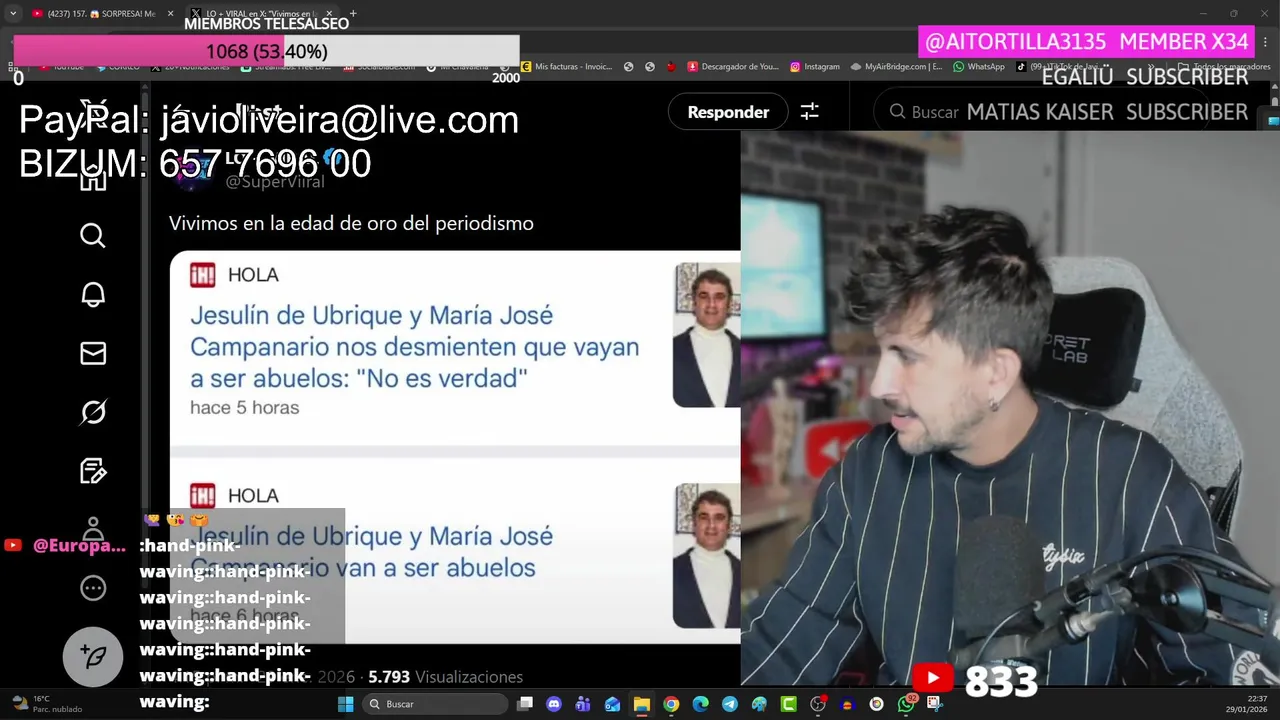Compose a new post with feather button
Image resolution: width=1280 pixels, height=720 pixels.
click(x=93, y=657)
